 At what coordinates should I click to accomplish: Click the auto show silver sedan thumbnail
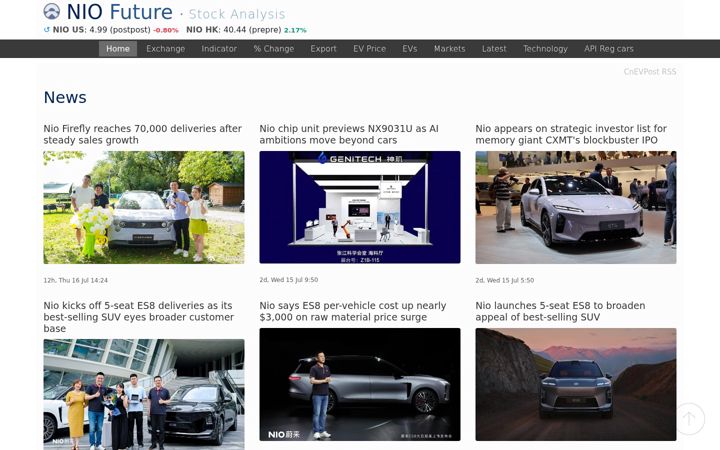click(576, 208)
